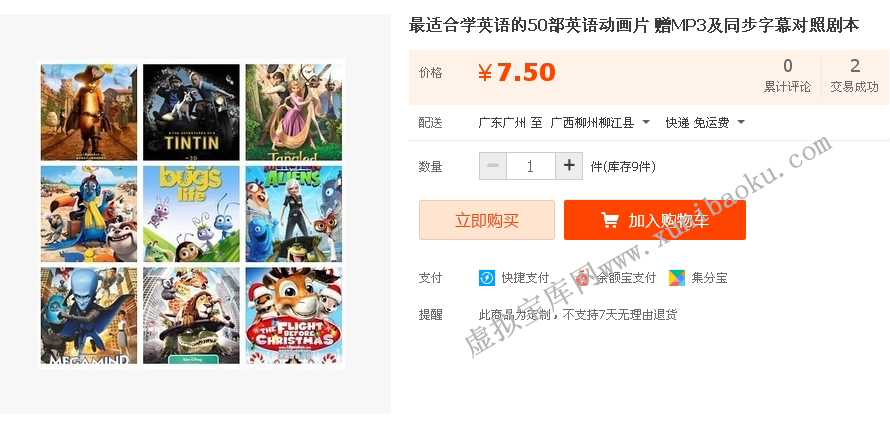Click the 余额宝支付 payment icon

point(582,278)
